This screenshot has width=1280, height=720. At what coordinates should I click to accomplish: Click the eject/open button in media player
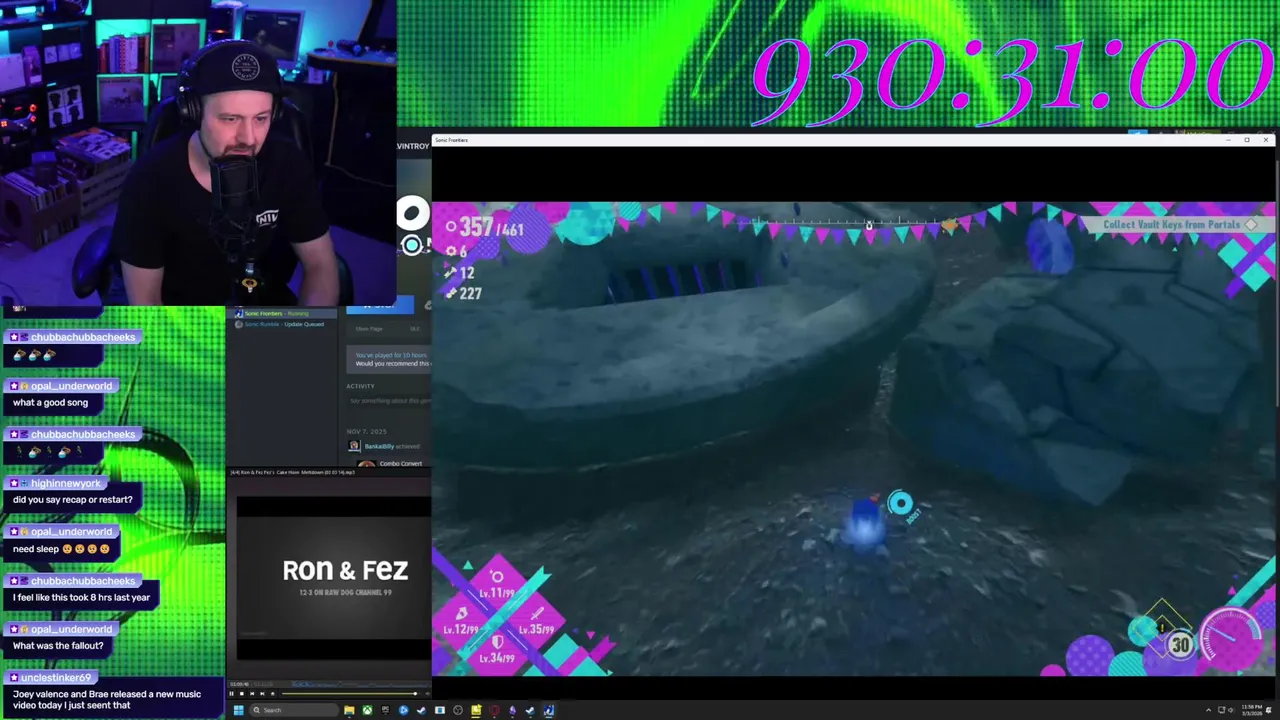tap(273, 693)
